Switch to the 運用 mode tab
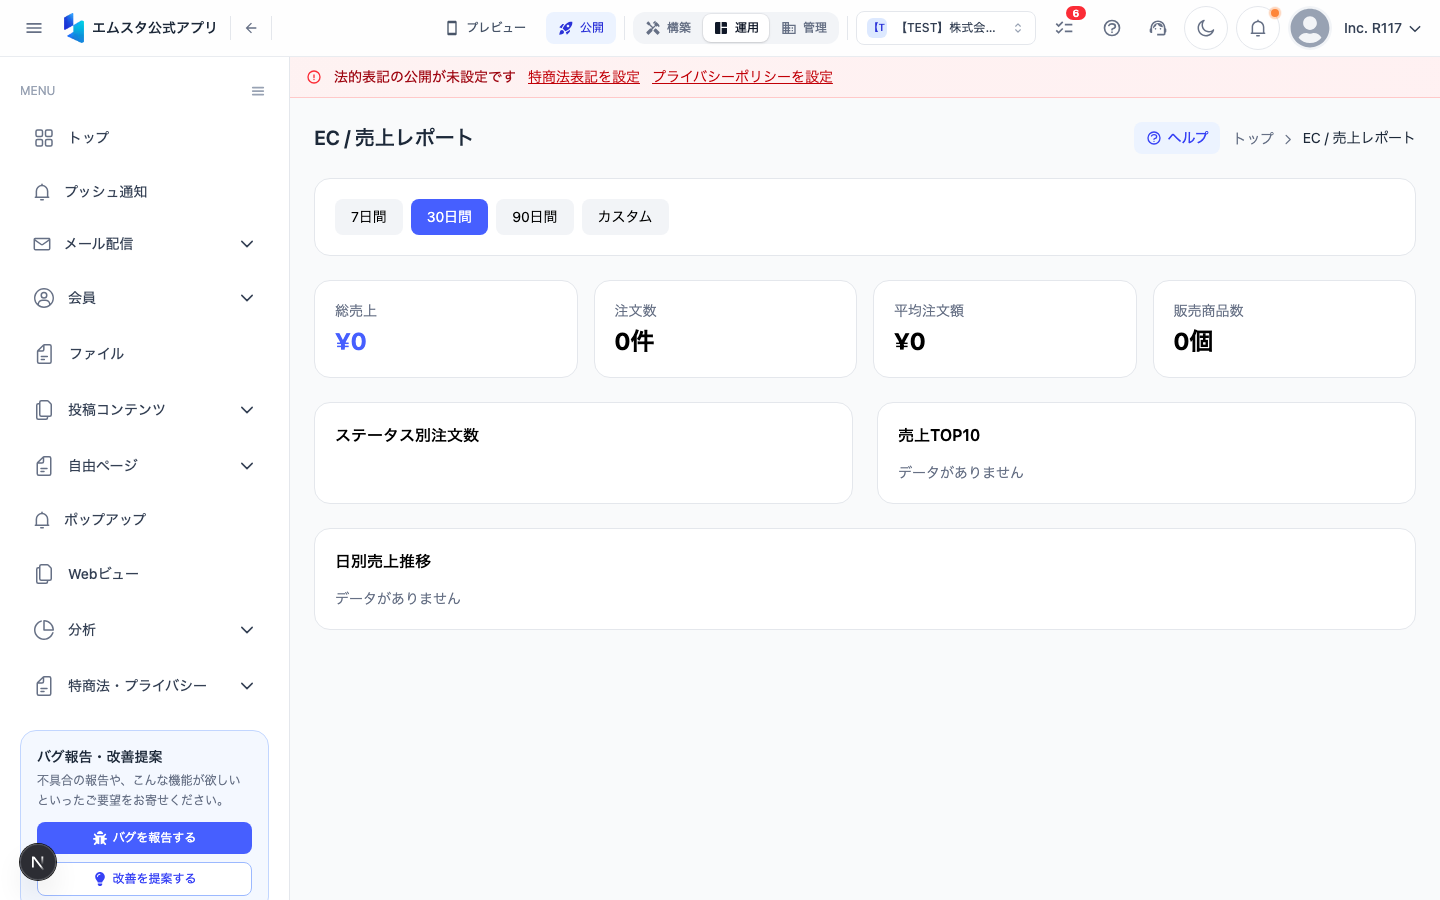 (736, 28)
